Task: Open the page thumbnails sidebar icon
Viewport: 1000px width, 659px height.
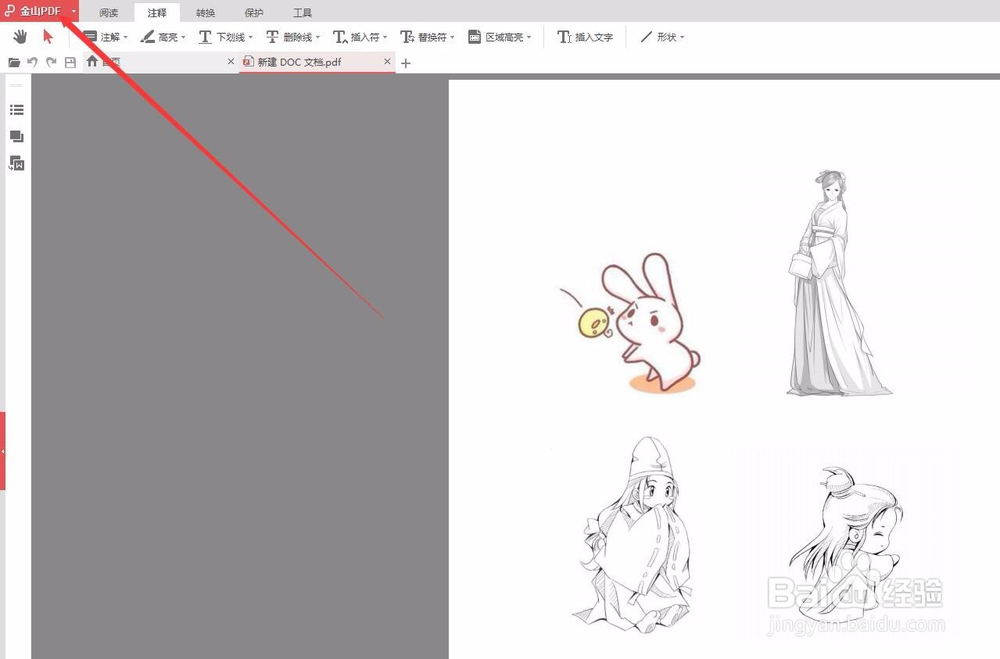Action: [17, 164]
